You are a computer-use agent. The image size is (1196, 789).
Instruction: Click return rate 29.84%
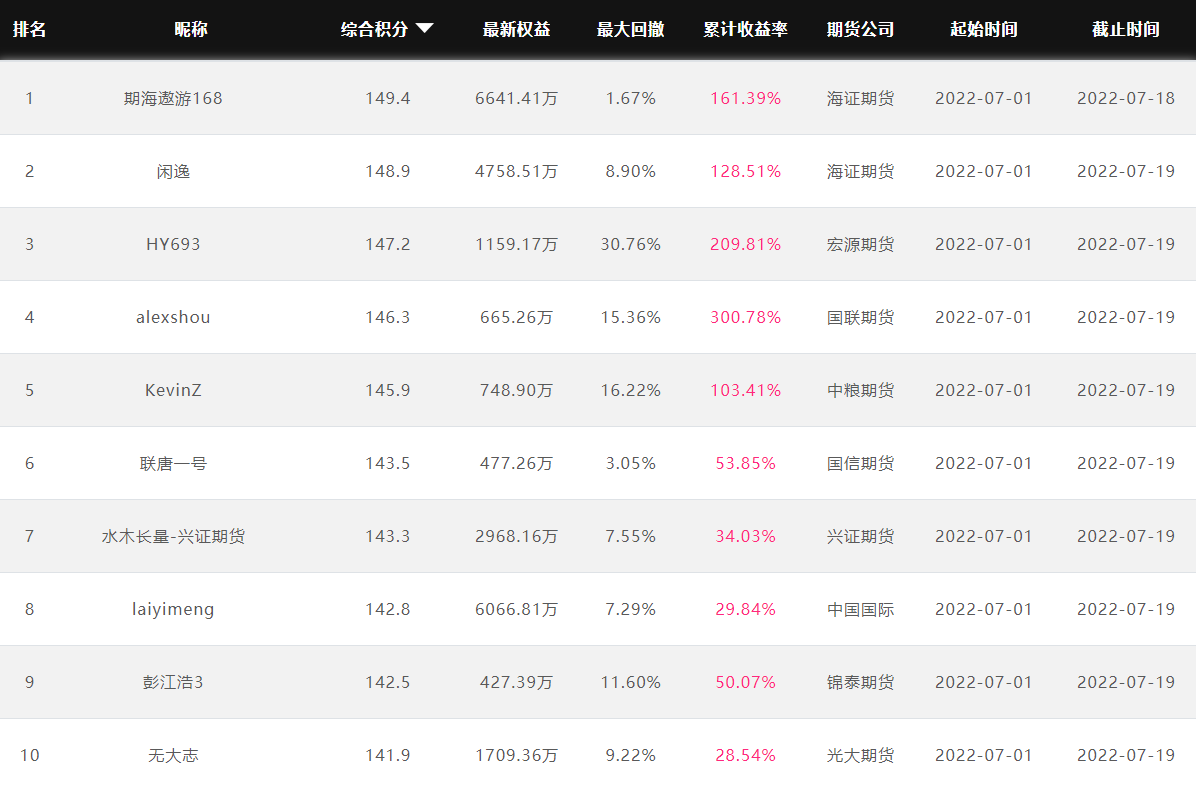[x=745, y=610]
